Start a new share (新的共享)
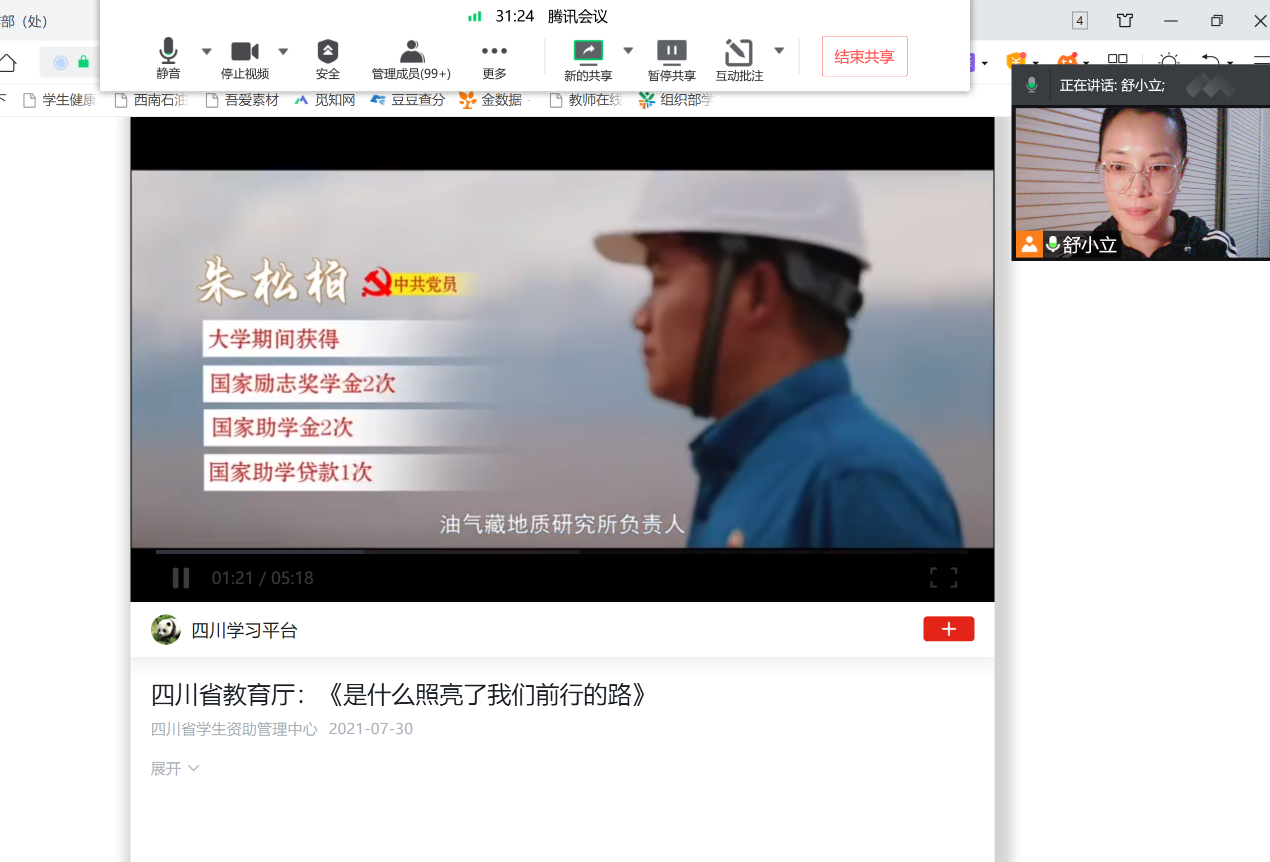Screen dimensions: 1270x862 pyautogui.click(x=588, y=58)
